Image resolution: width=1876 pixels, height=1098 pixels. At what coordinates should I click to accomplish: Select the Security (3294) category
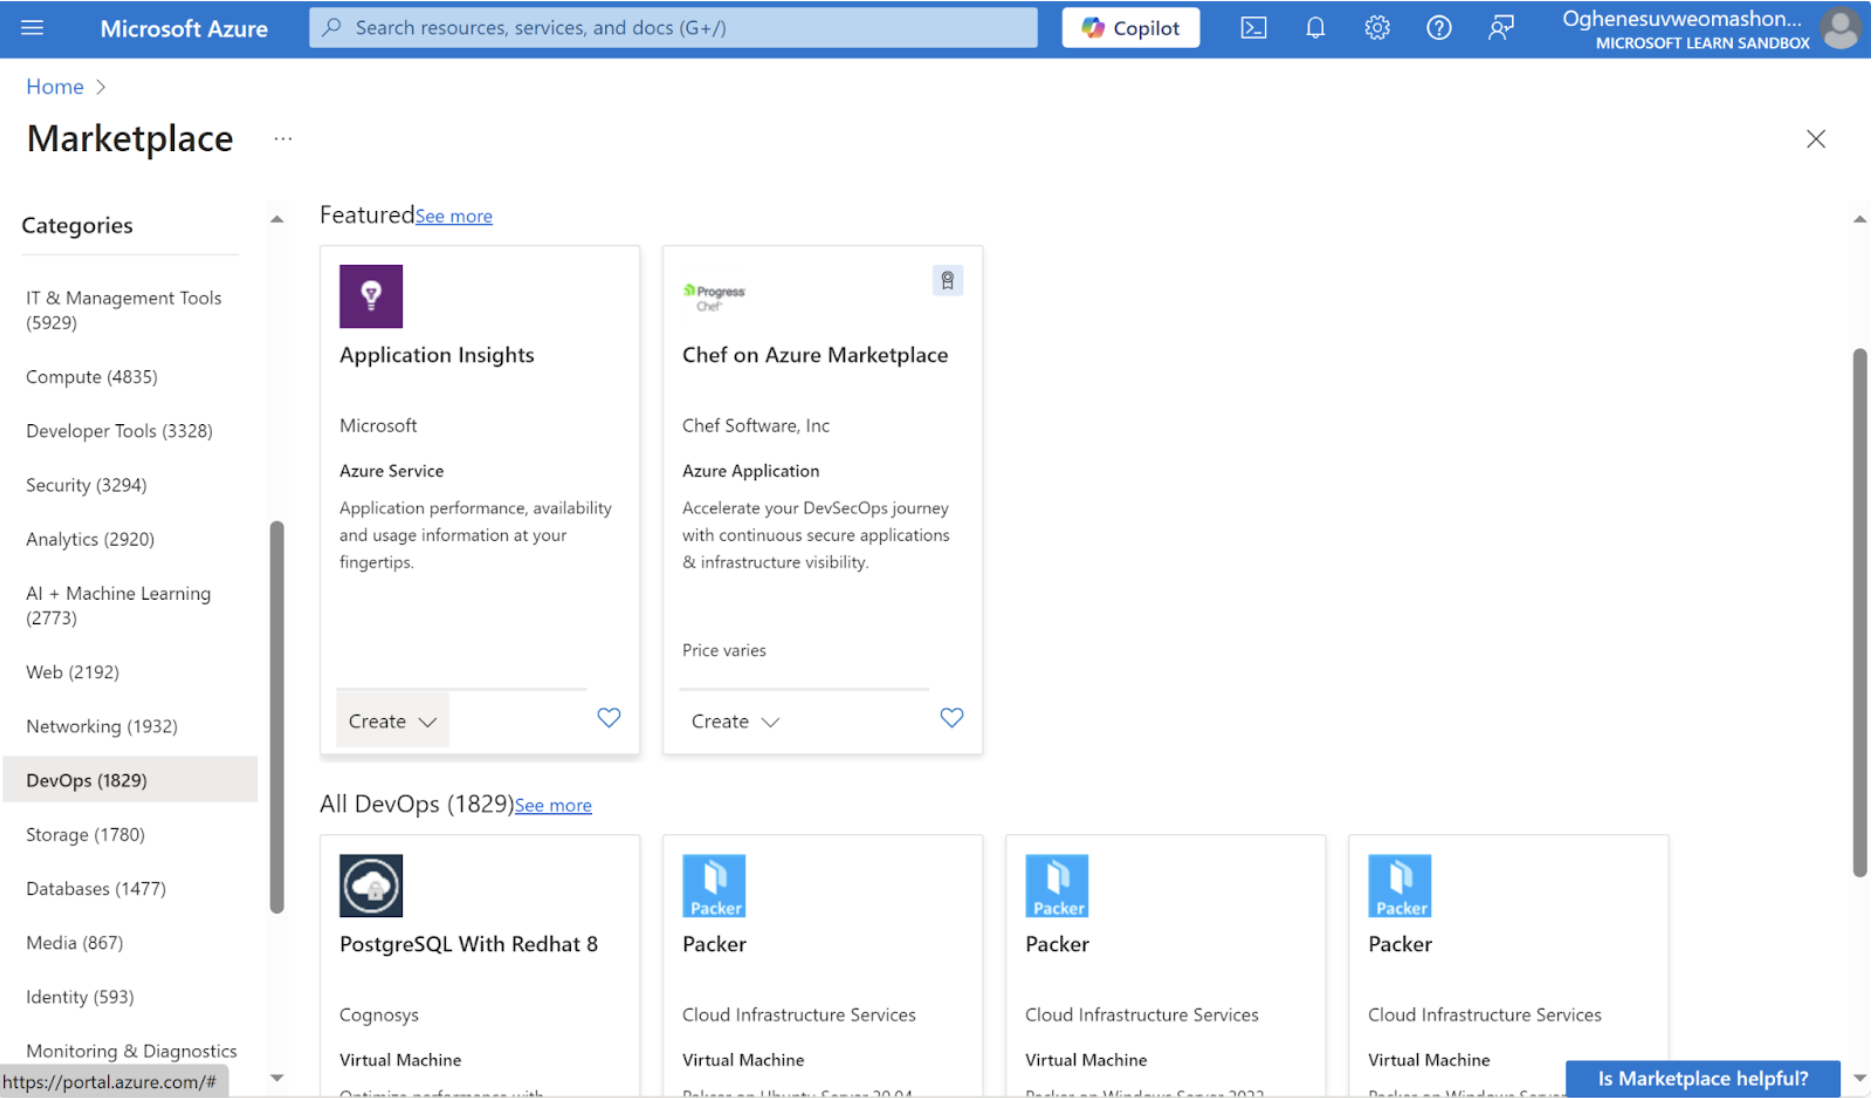86,485
